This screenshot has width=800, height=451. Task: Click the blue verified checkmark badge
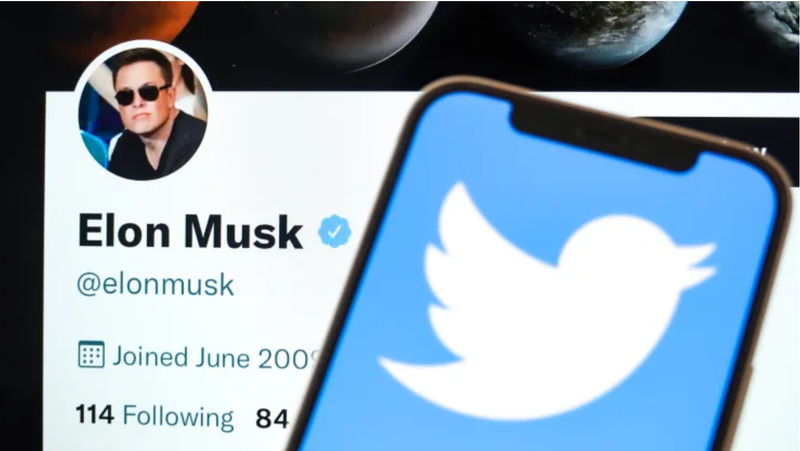coord(335,231)
